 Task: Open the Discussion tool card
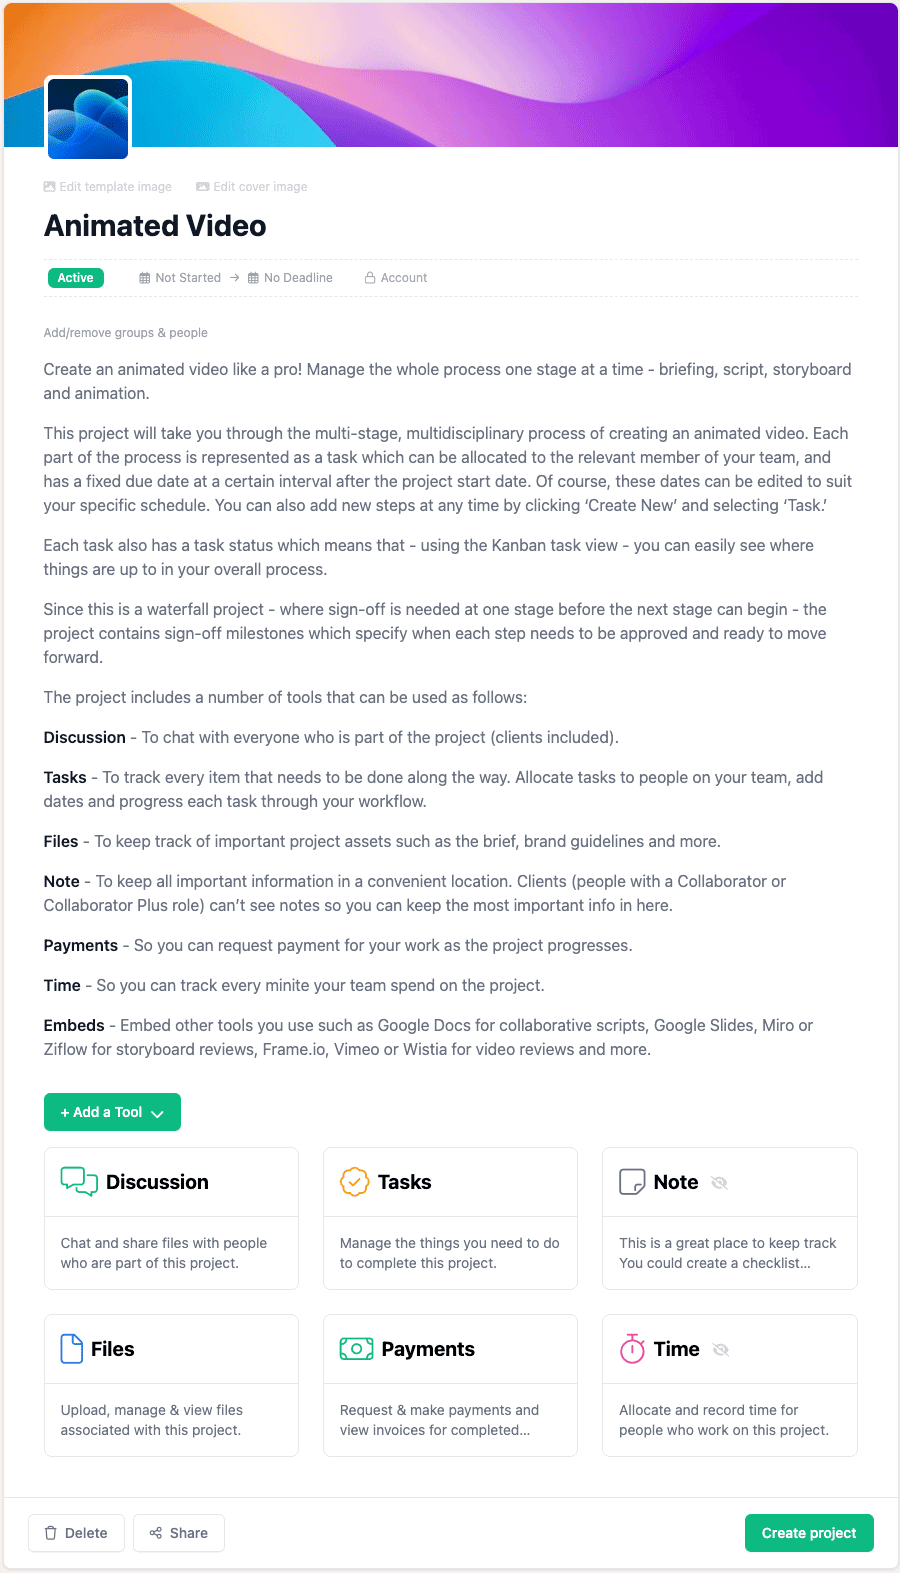[x=171, y=1218]
